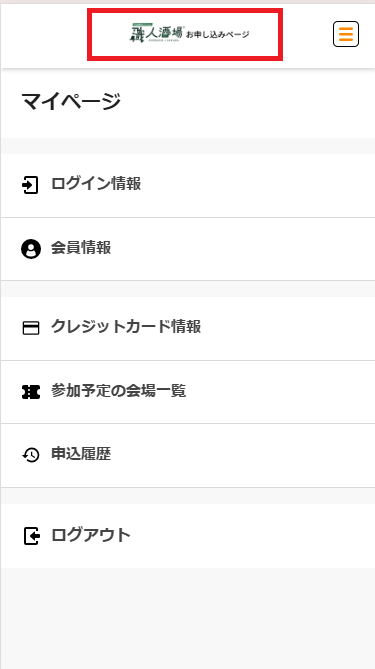The height and width of the screenshot is (669, 375).
Task: Click the person avatar icon for 会員情報
Action: [31, 249]
